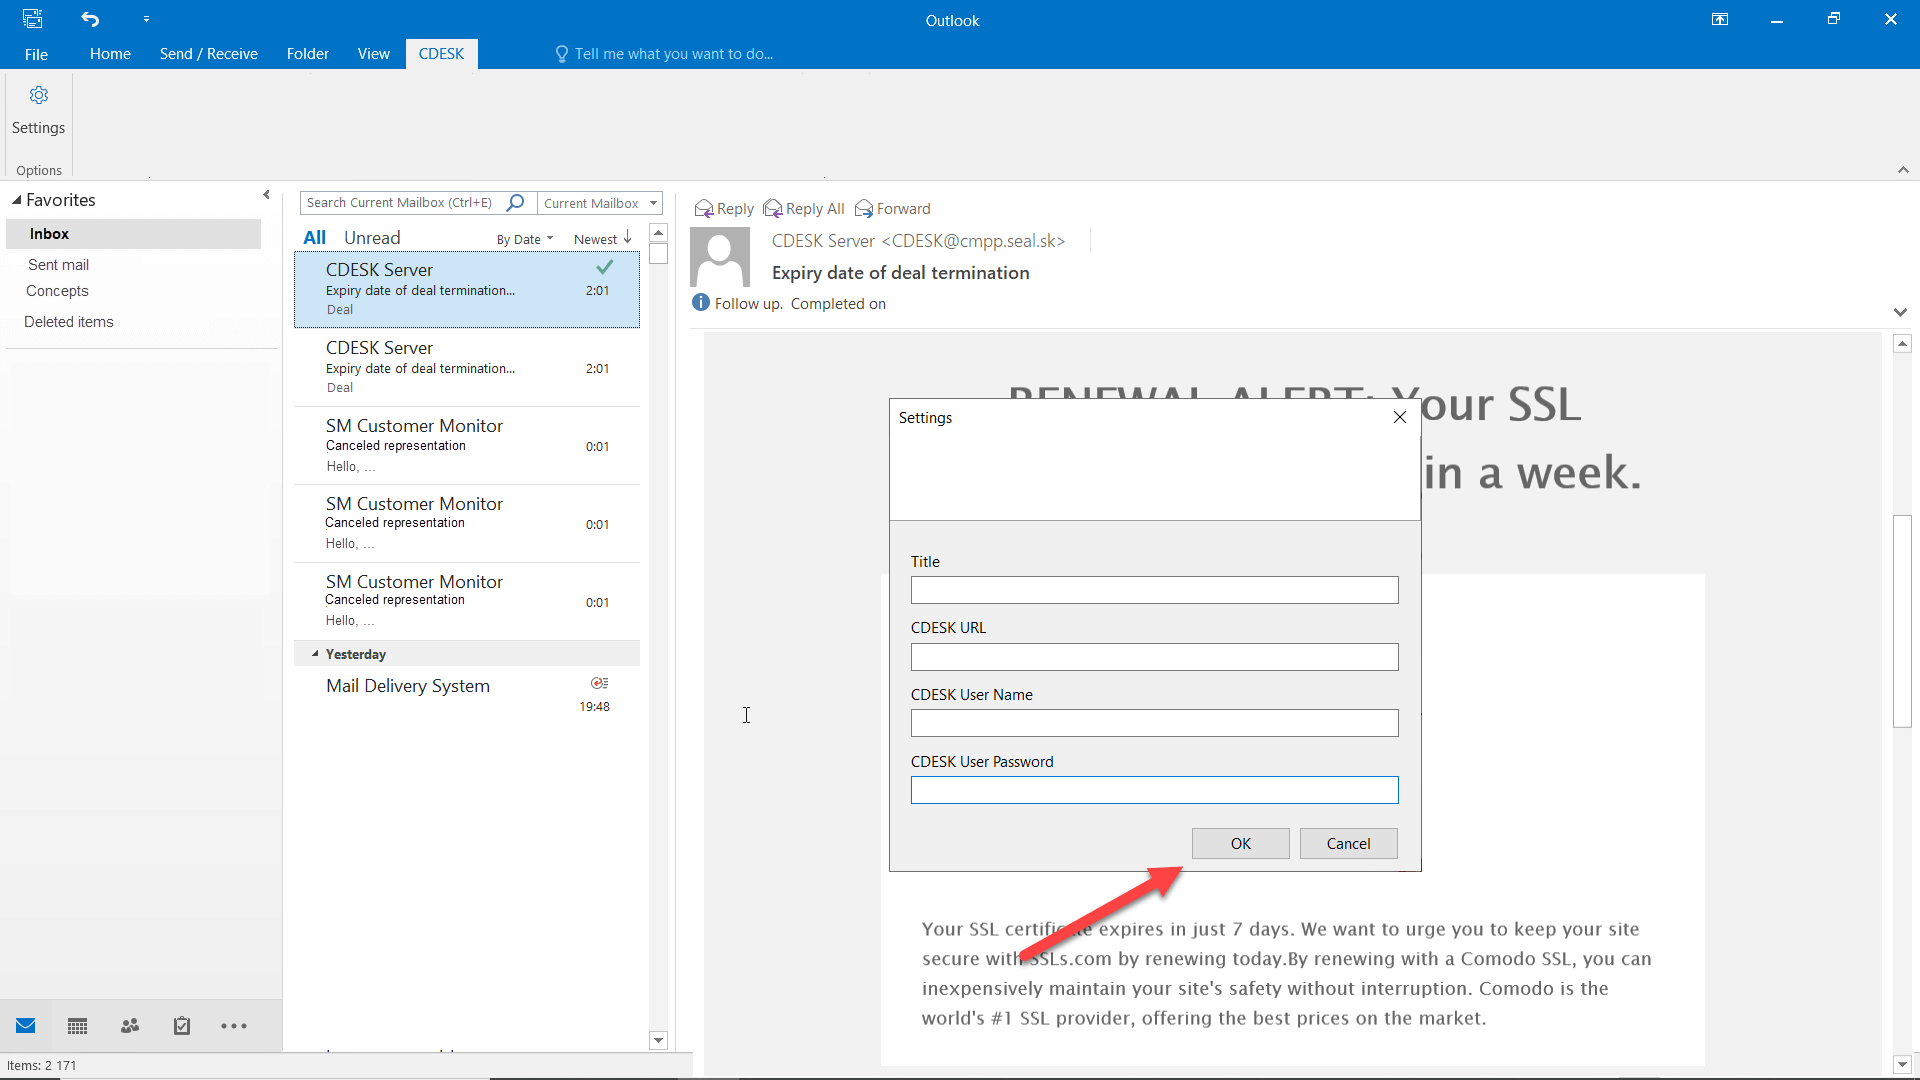Click the Reply All button
This screenshot has width=1920, height=1080.
coord(804,209)
